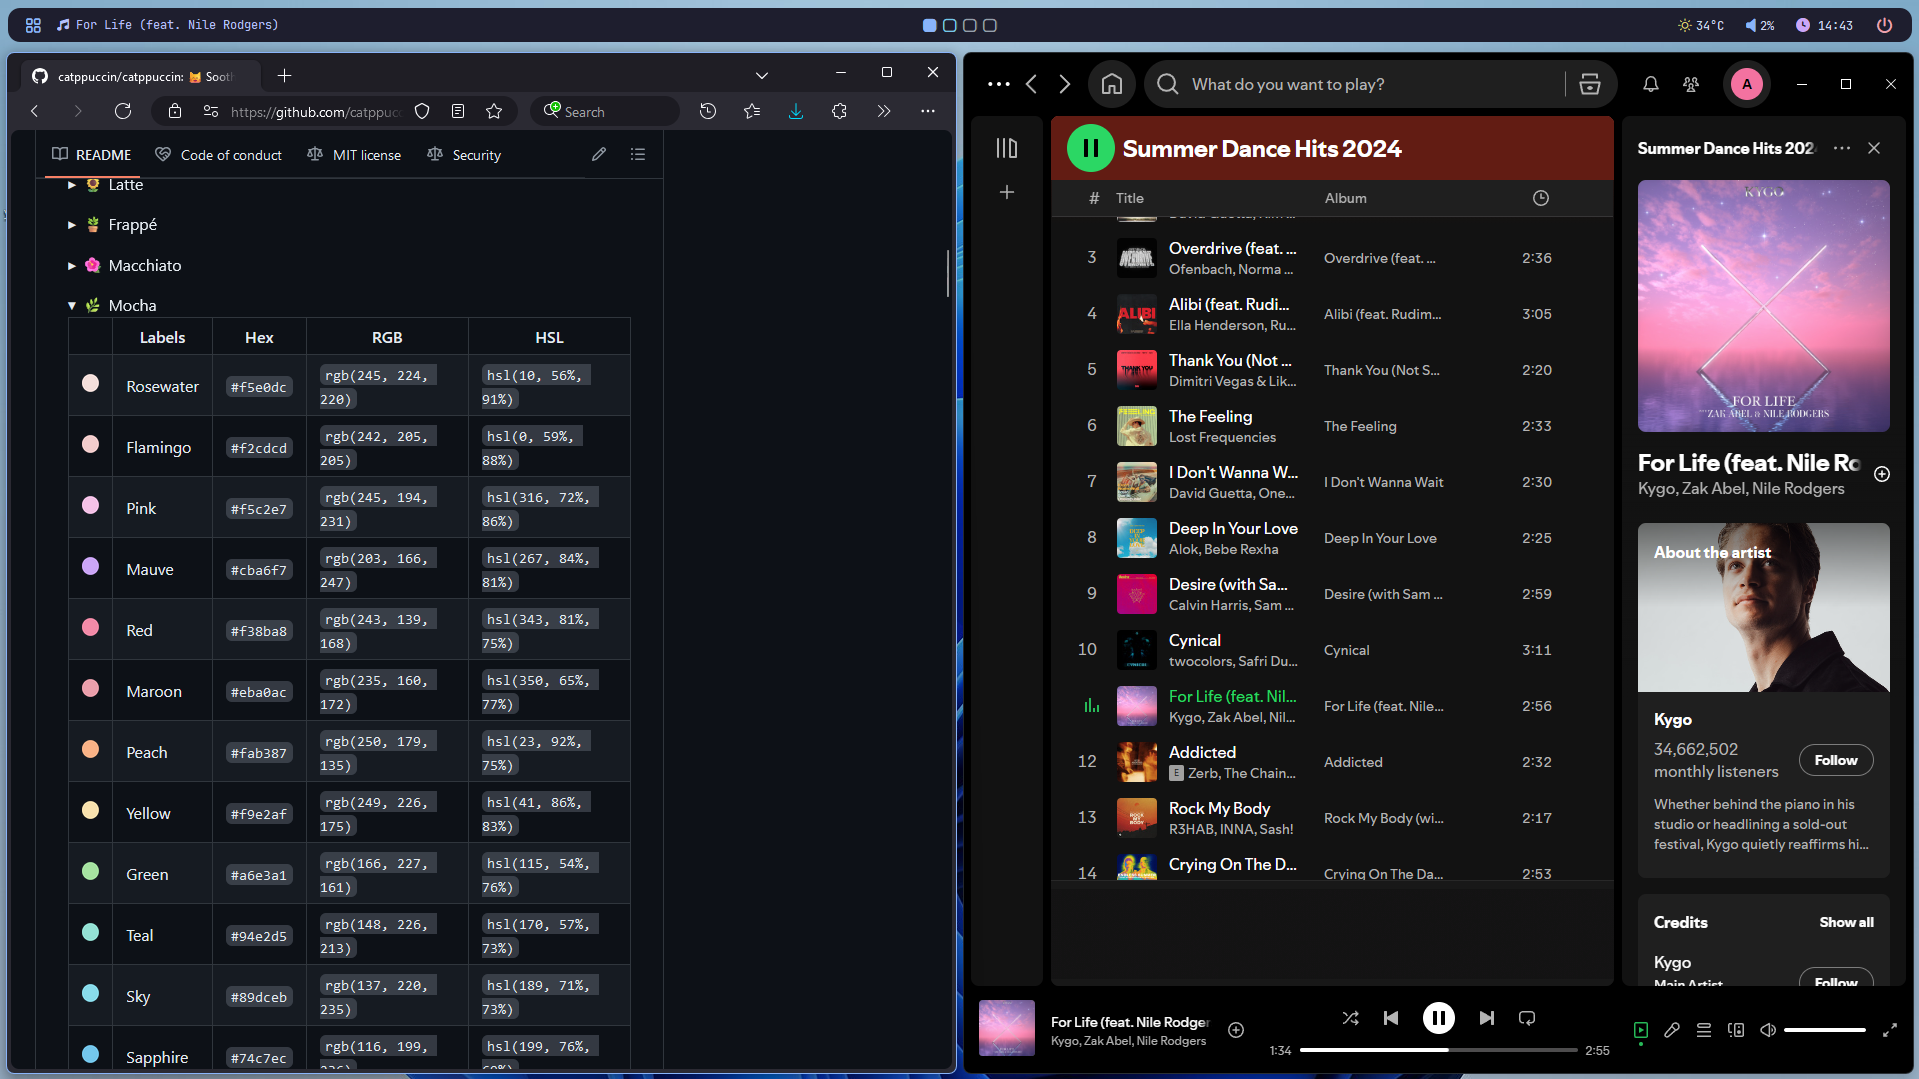Switch to README tab on GitHub
This screenshot has width=1919, height=1079.
(92, 155)
